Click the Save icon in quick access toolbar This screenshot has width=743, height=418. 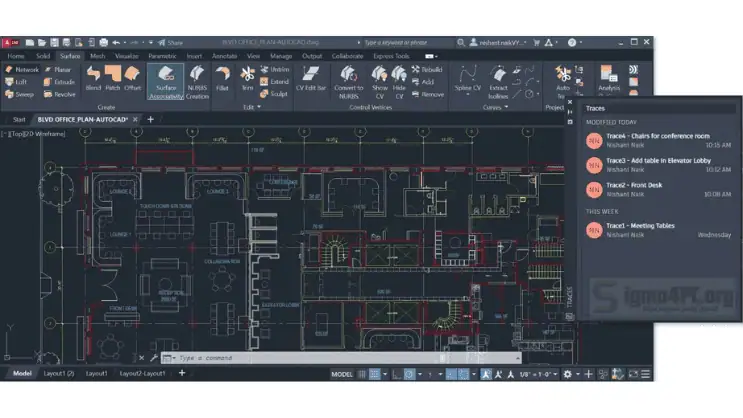(x=54, y=43)
